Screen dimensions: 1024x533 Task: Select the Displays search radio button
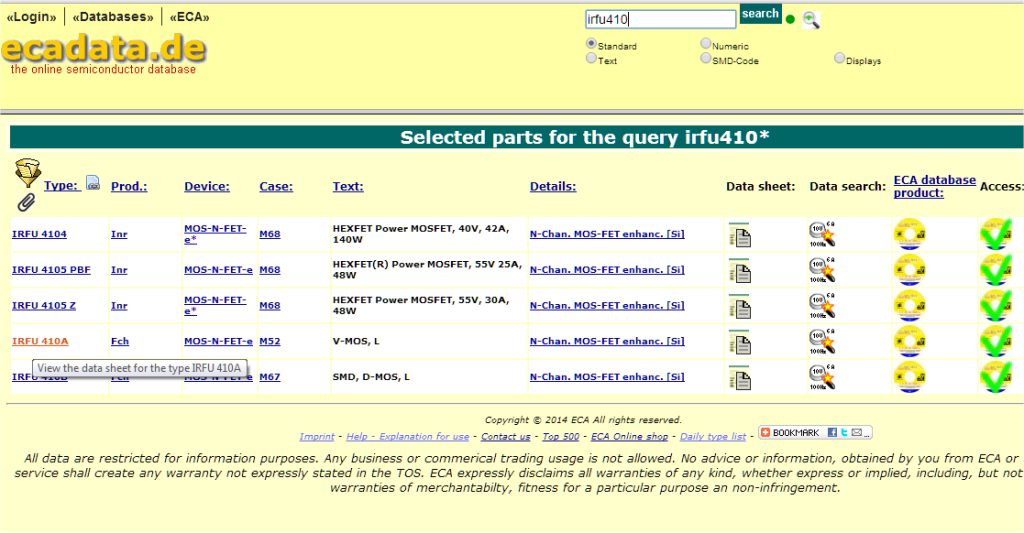click(839, 58)
